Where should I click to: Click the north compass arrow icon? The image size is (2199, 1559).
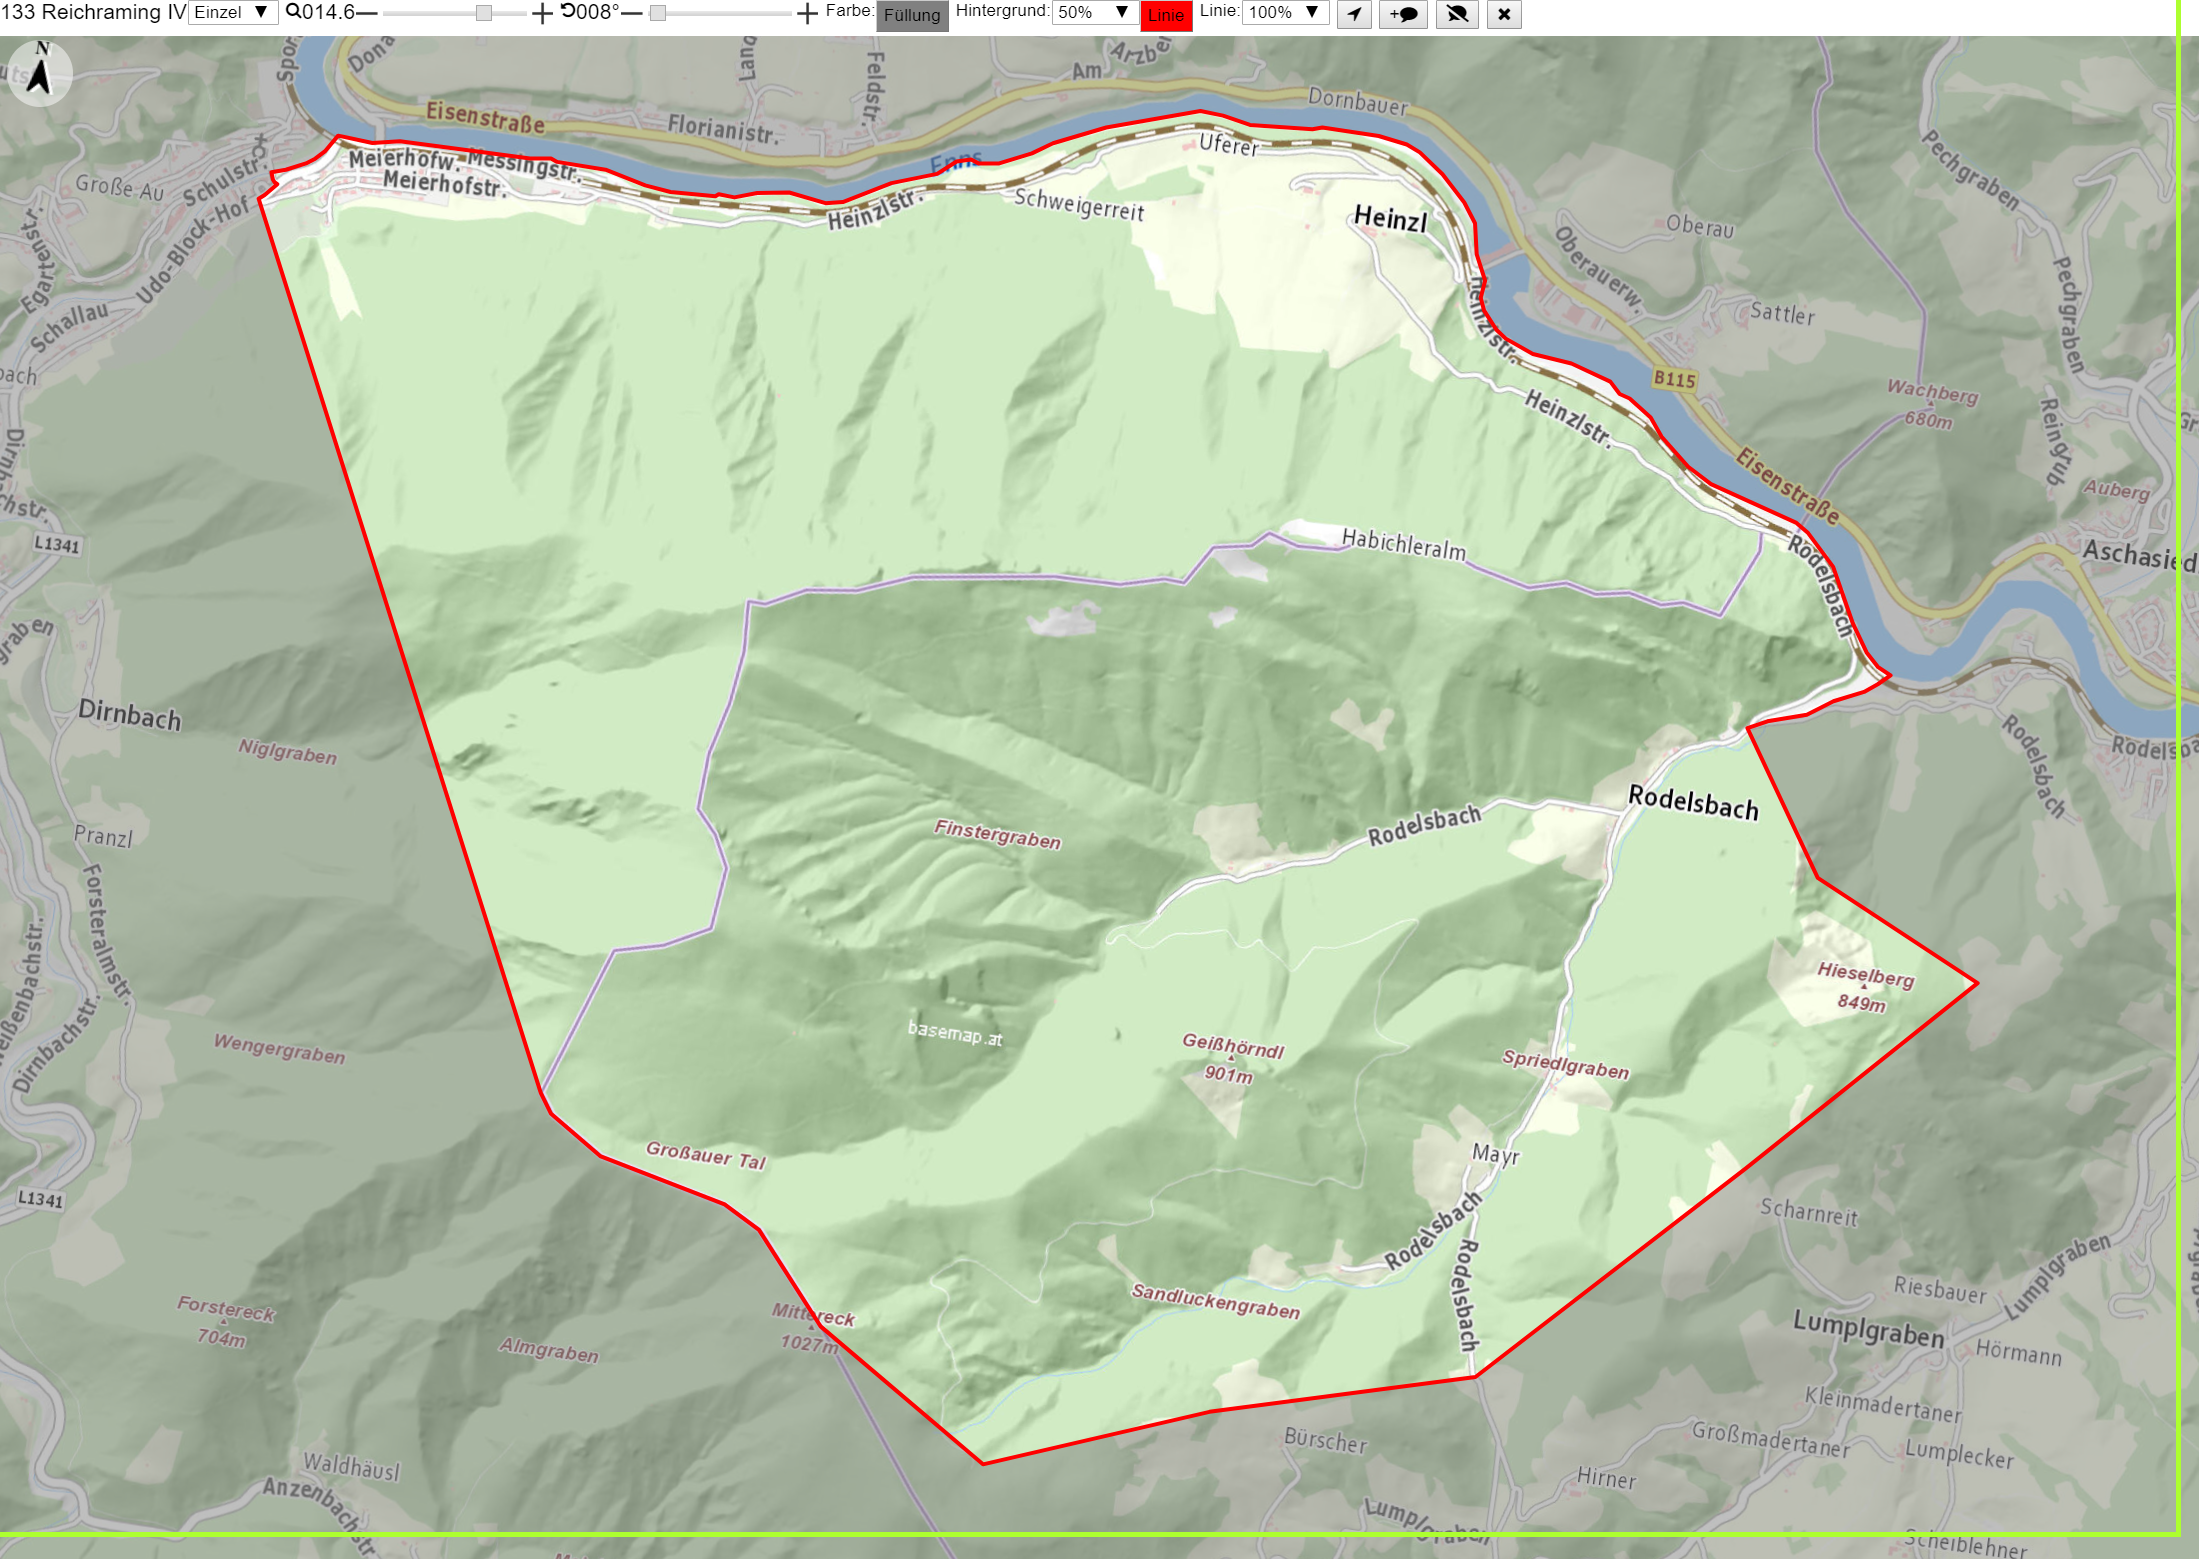[40, 72]
